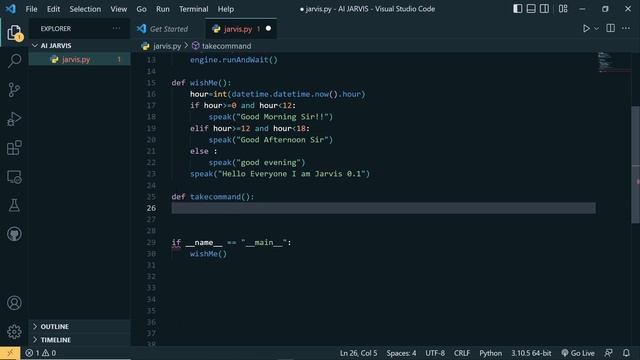Open editor More Actions ellipsis
This screenshot has width=640, height=360.
click(x=626, y=28)
